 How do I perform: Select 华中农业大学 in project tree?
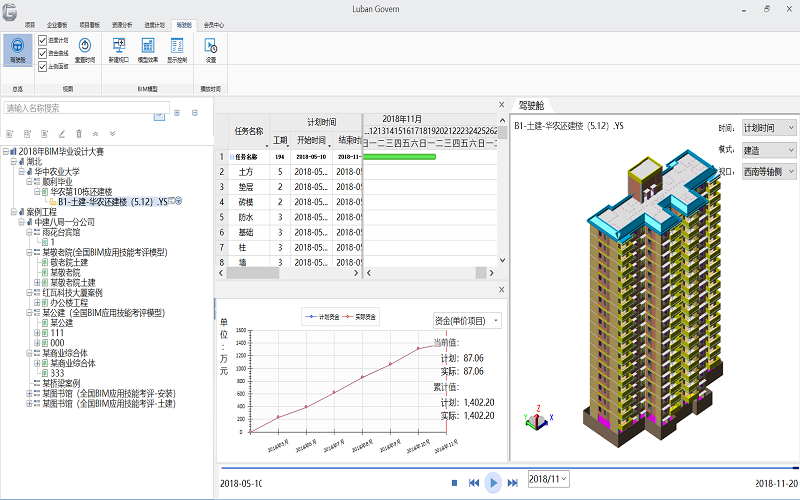(x=57, y=171)
